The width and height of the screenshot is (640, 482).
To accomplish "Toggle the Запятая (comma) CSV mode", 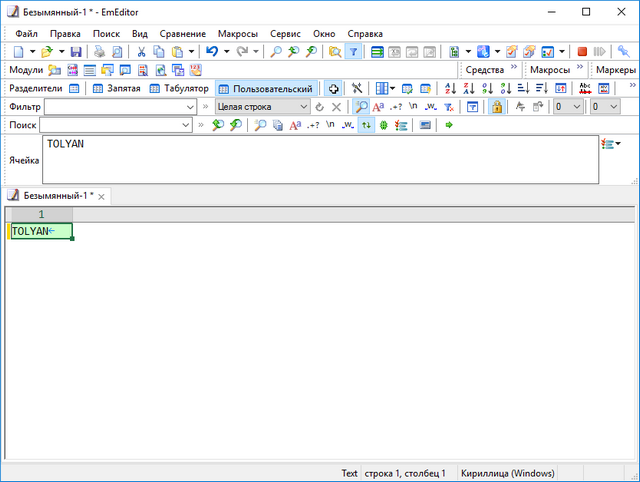I will (117, 89).
